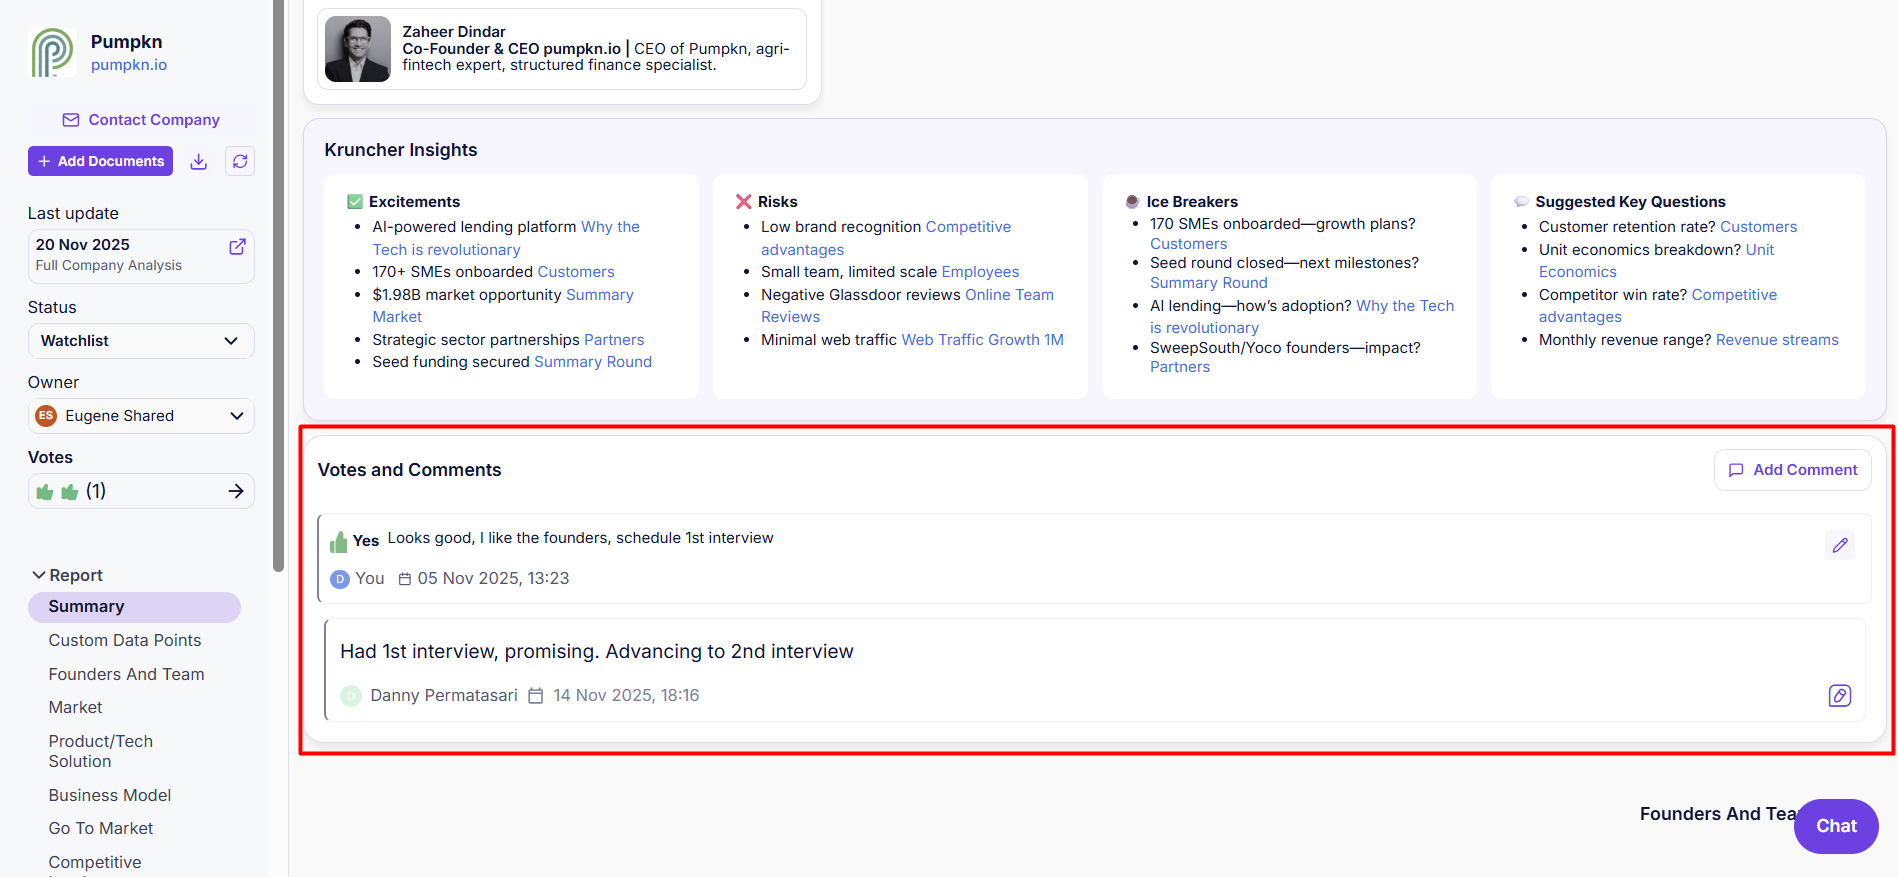This screenshot has width=1898, height=877.
Task: Click the Add Documents button
Action: (100, 162)
